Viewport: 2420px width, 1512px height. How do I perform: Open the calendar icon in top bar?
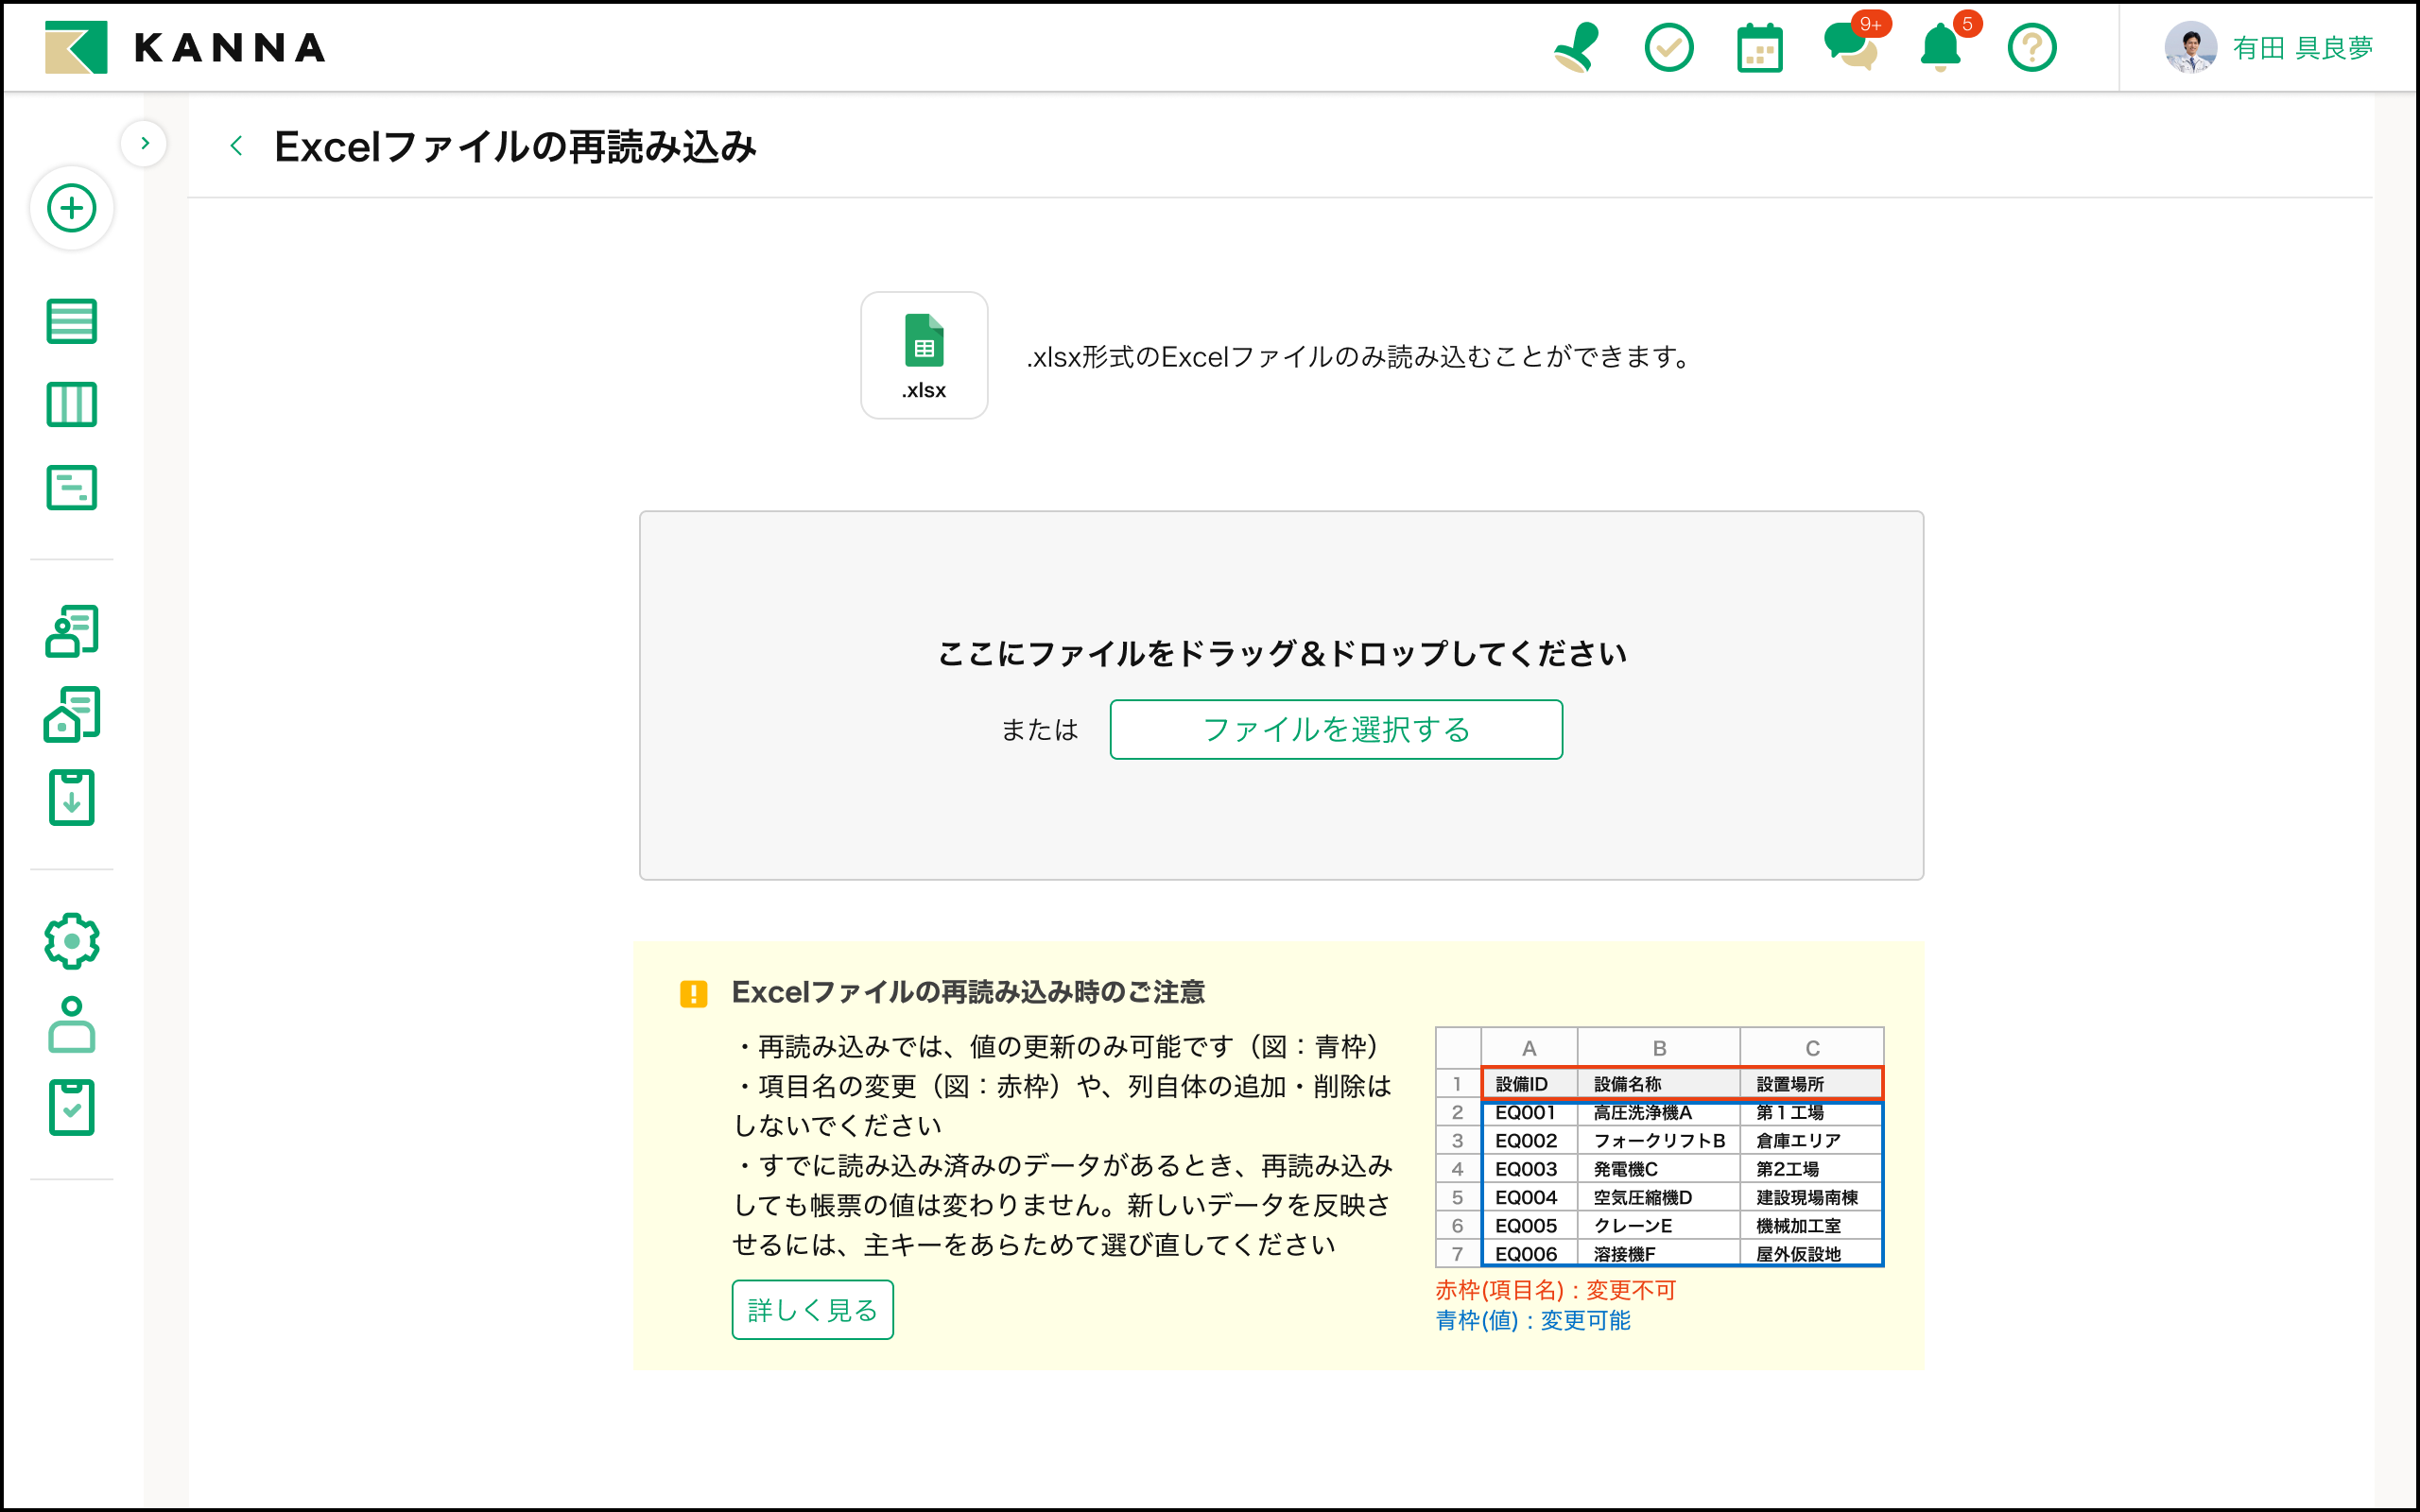1759,48
